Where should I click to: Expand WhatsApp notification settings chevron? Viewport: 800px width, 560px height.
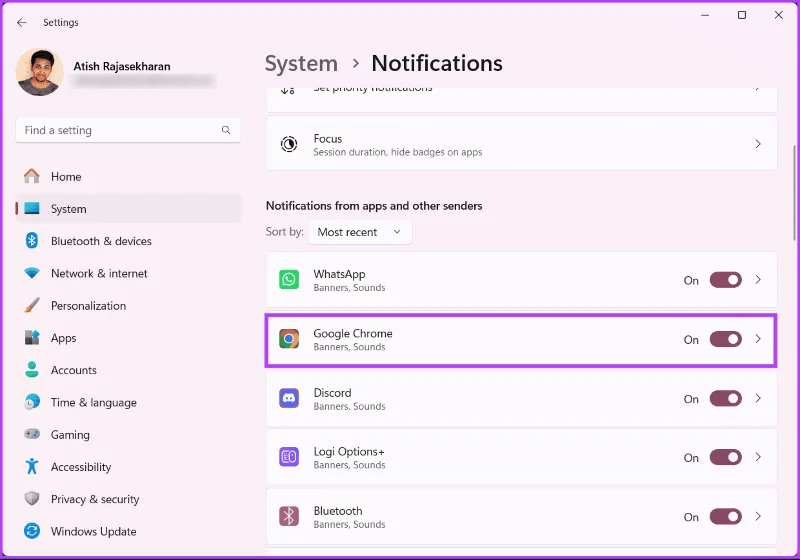(758, 279)
